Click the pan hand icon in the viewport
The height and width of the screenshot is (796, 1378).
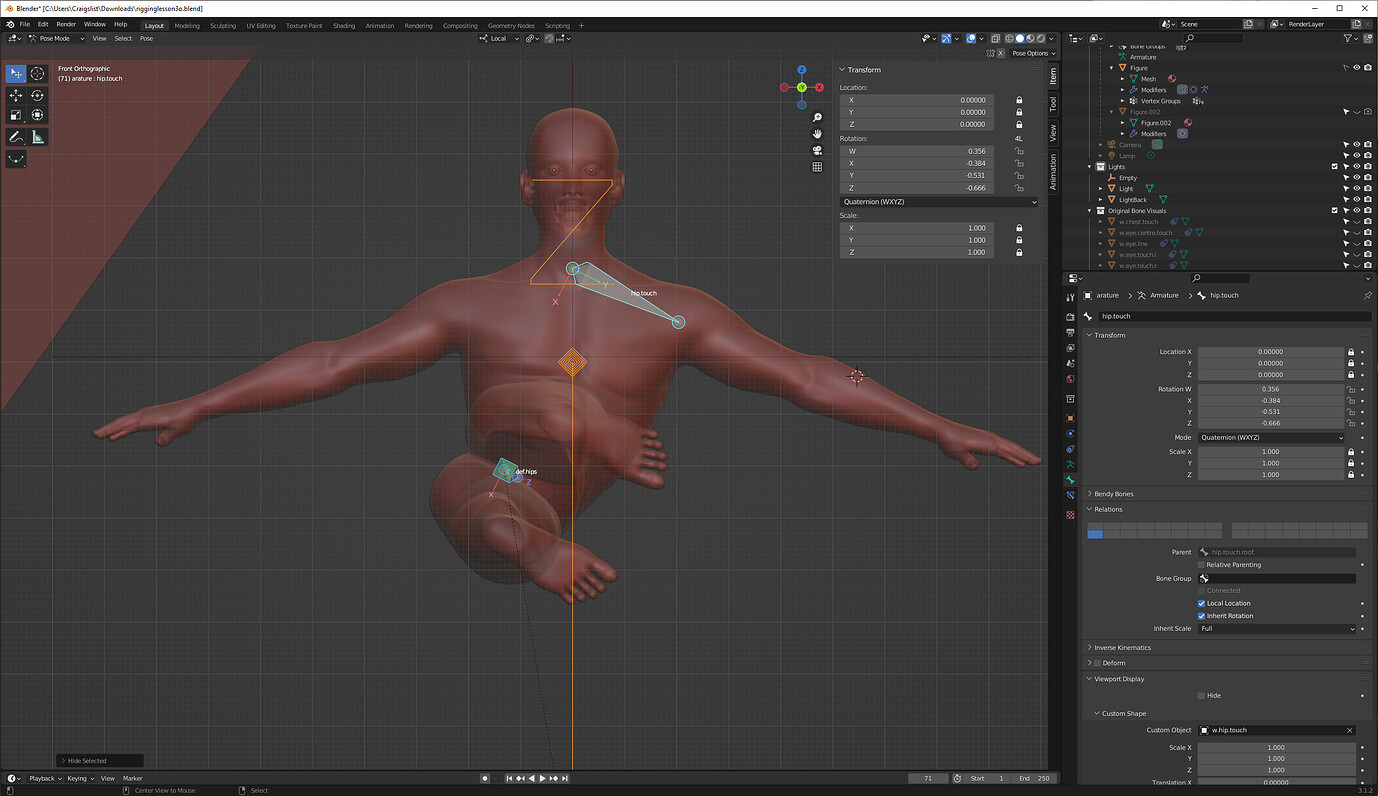point(817,134)
